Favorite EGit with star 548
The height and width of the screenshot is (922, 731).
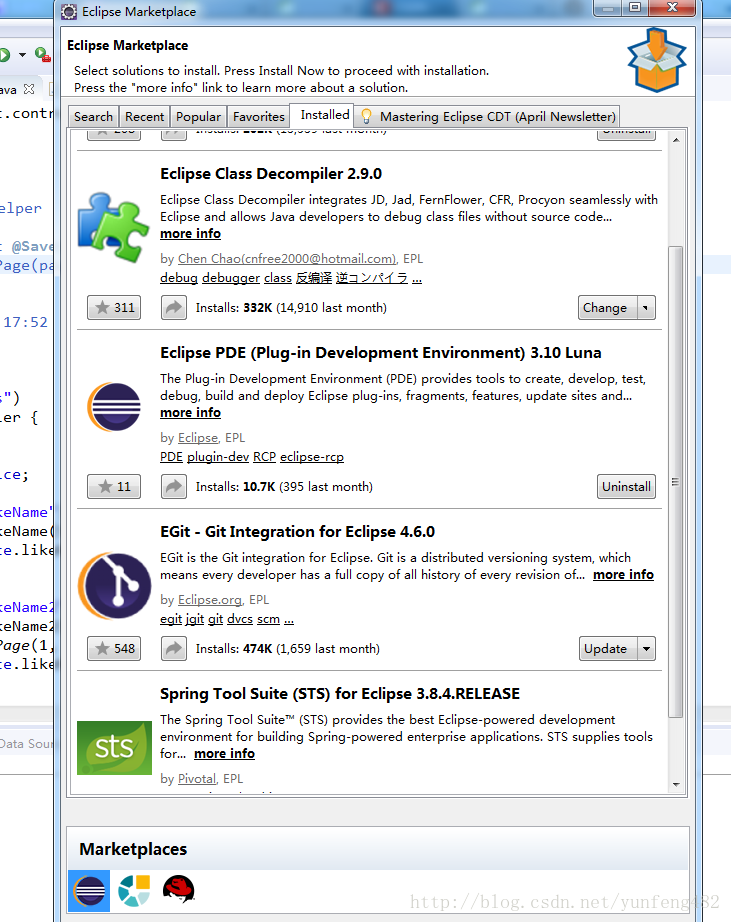point(114,649)
